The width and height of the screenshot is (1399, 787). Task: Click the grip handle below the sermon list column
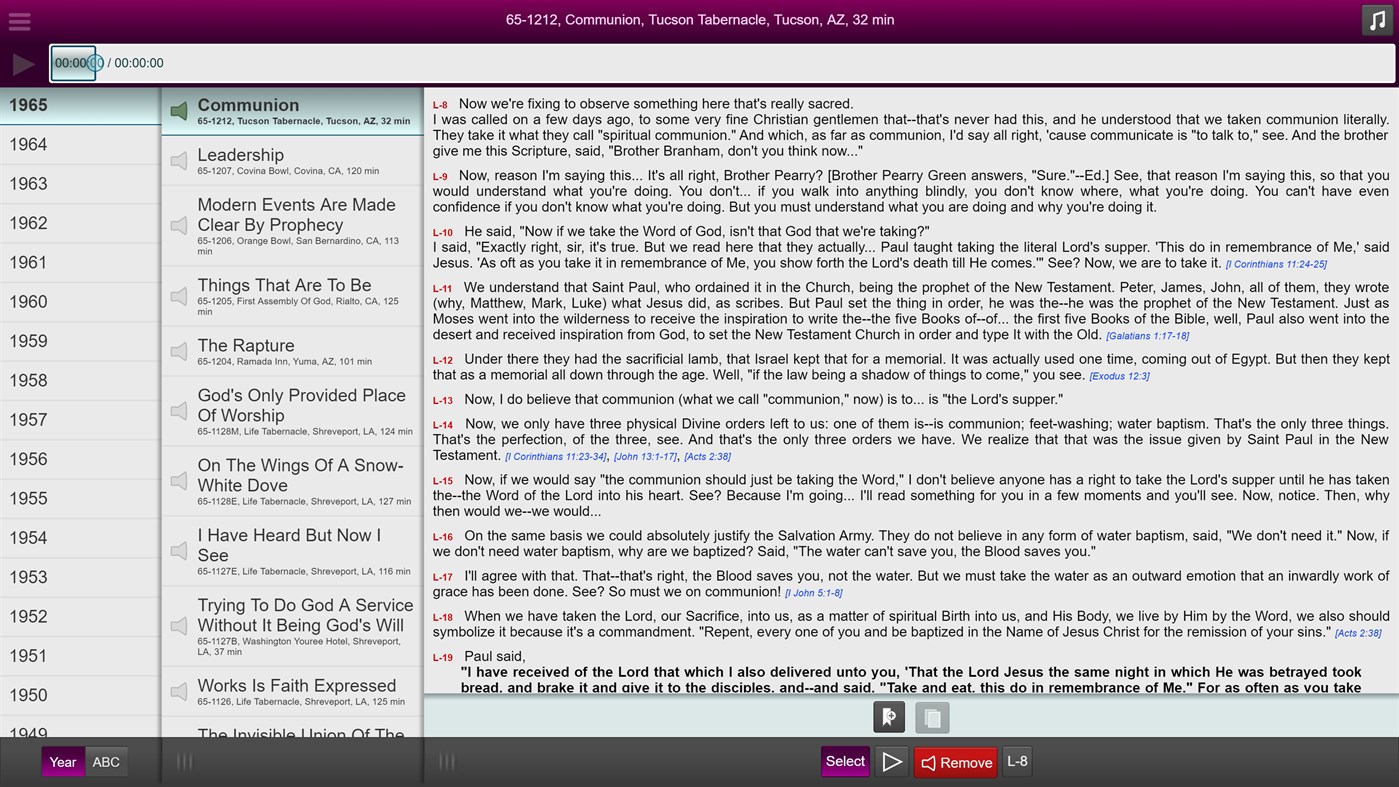pyautogui.click(x=446, y=761)
